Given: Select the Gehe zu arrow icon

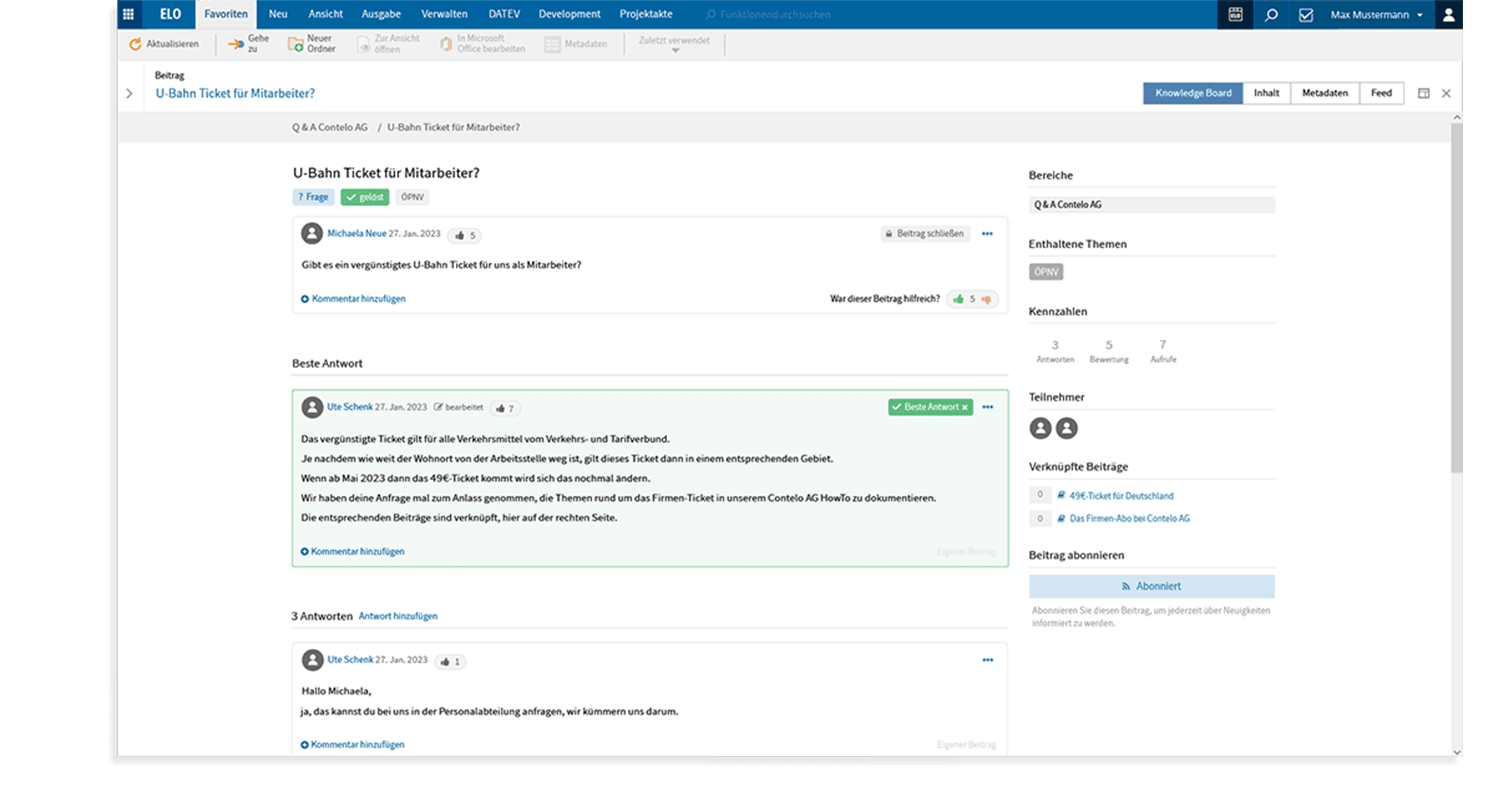Looking at the screenshot, I should tap(236, 42).
